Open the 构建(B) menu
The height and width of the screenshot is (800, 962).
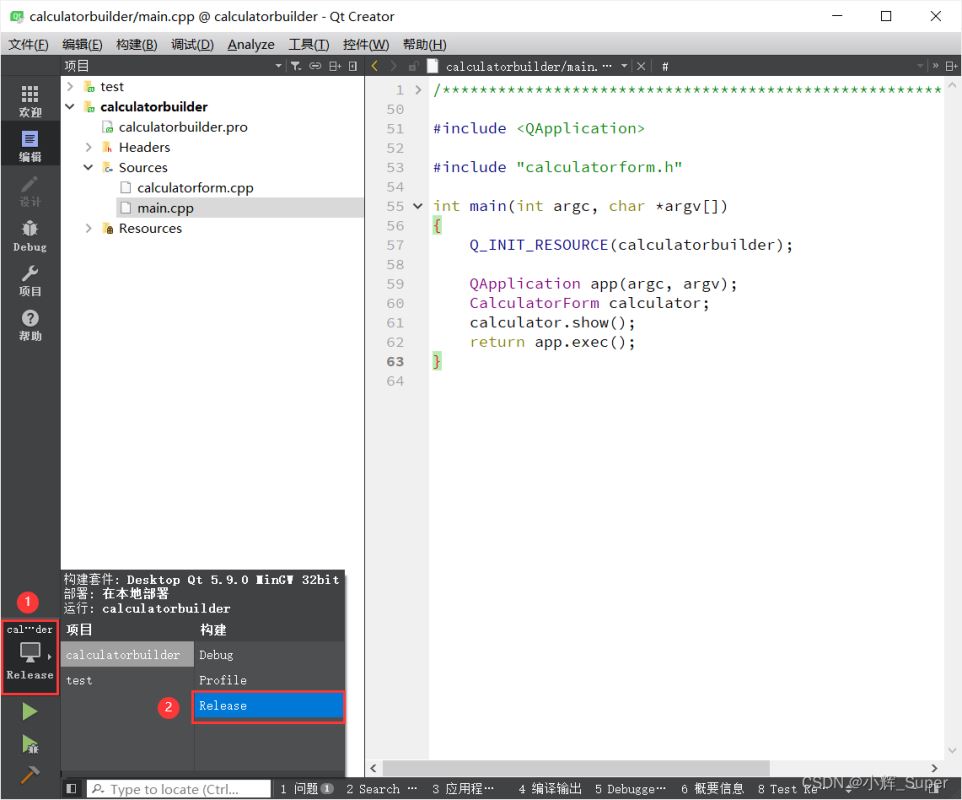tap(136, 44)
